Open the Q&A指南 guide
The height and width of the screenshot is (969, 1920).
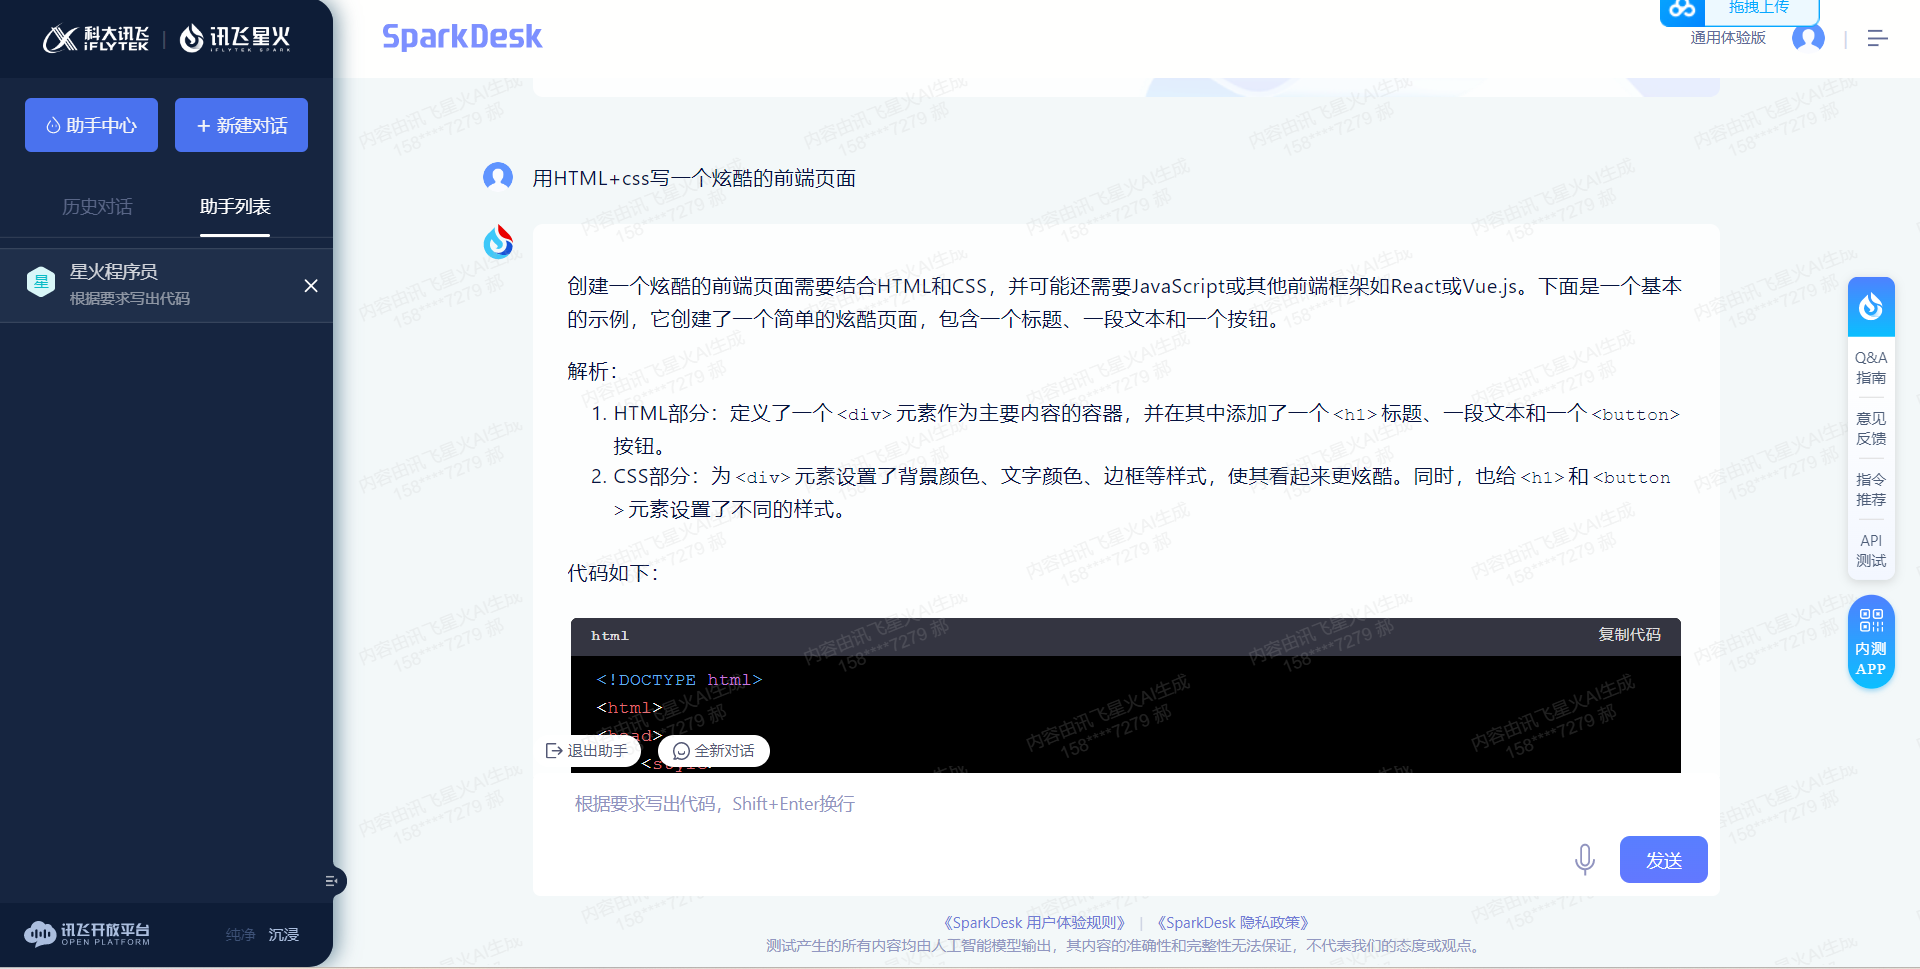(x=1871, y=367)
